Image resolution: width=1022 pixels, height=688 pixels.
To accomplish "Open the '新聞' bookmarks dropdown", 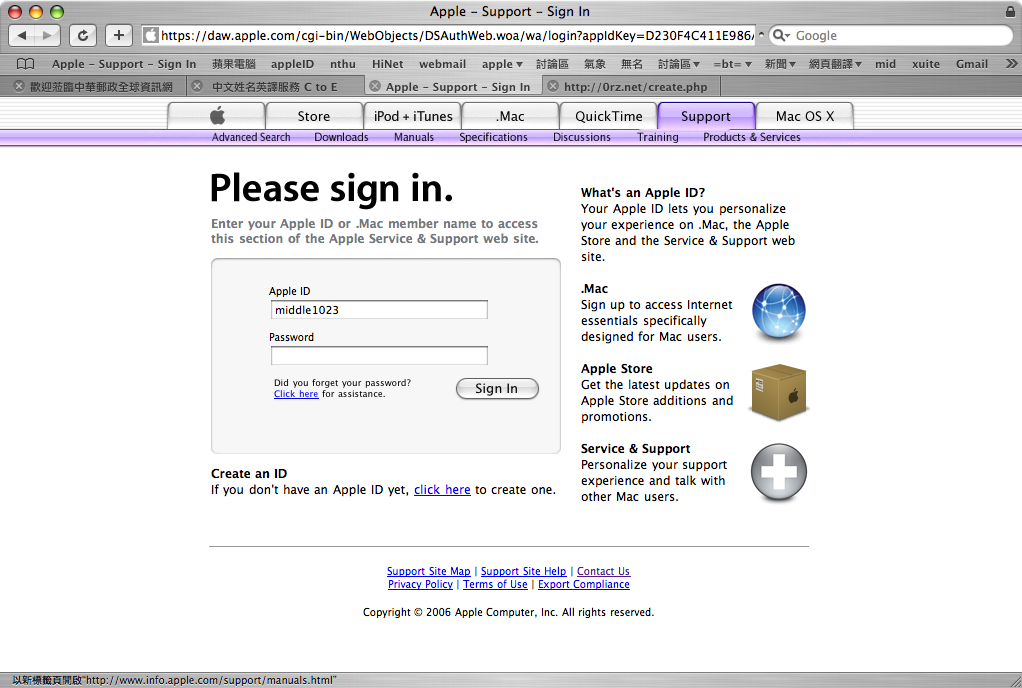I will pos(780,64).
